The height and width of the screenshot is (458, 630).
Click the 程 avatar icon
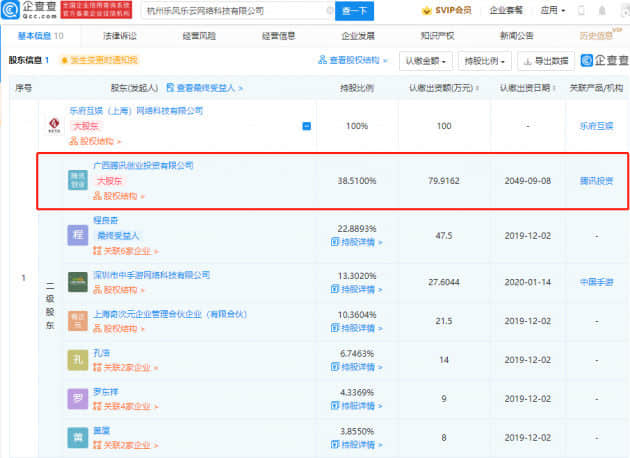click(x=78, y=235)
